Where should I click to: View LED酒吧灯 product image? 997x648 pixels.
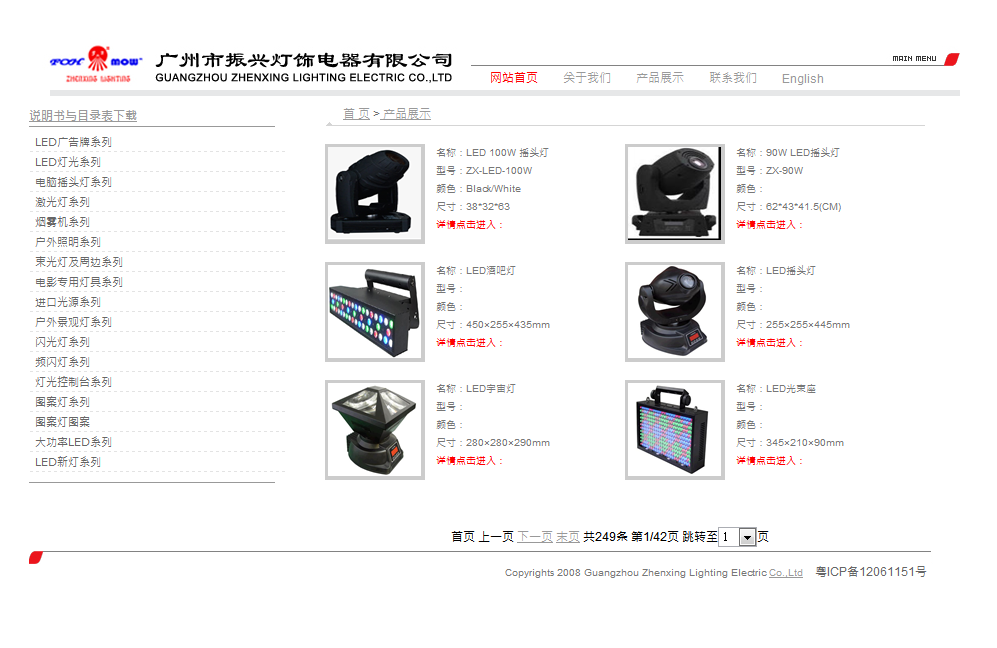coord(375,312)
